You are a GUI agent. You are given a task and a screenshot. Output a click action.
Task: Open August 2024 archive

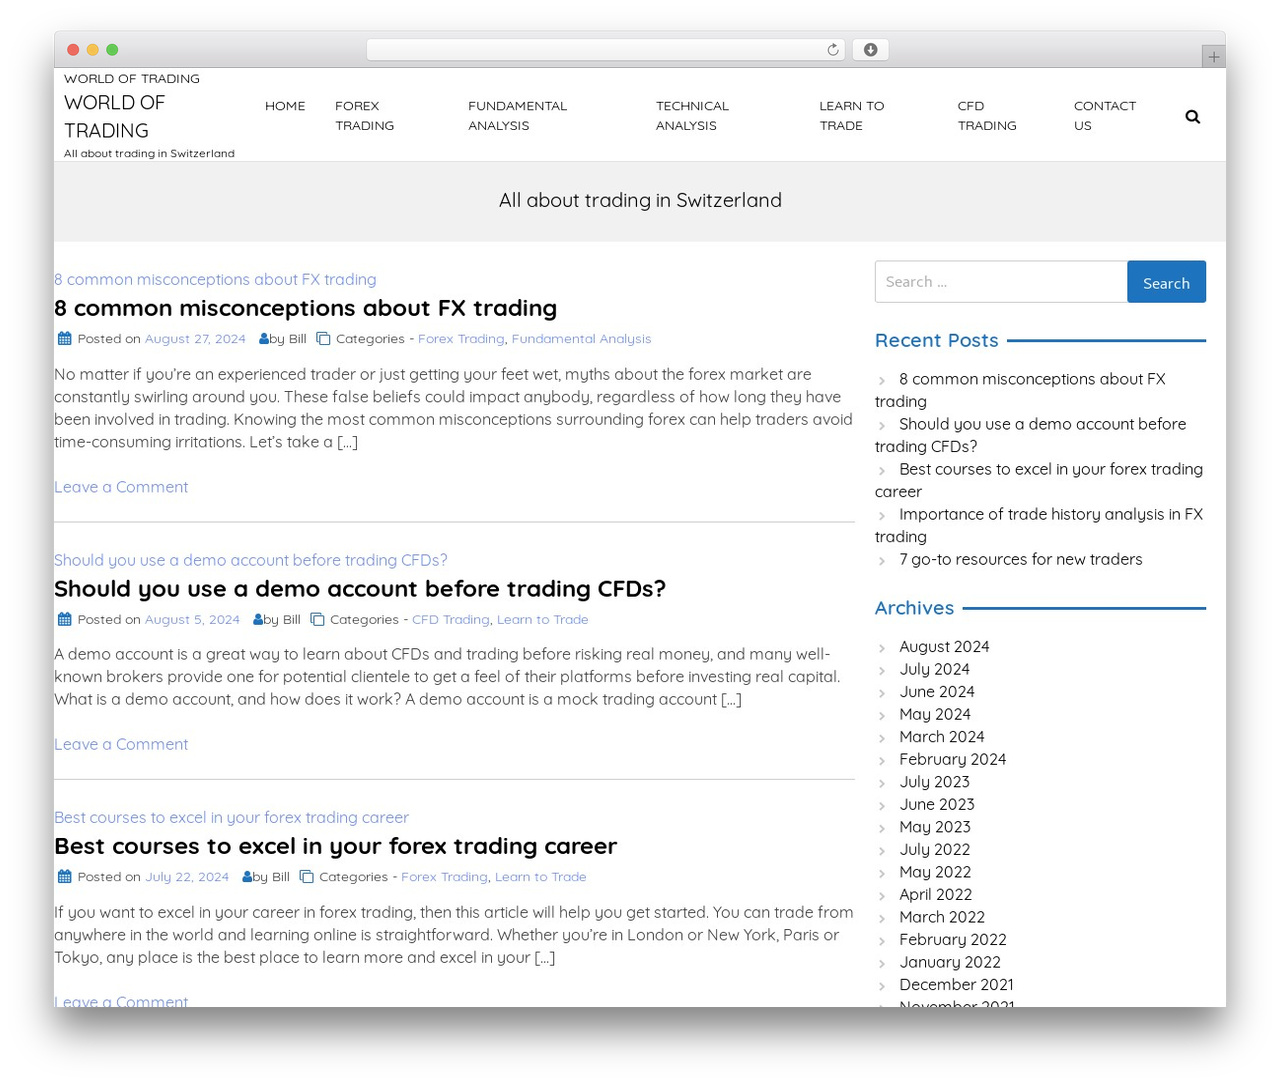point(944,647)
